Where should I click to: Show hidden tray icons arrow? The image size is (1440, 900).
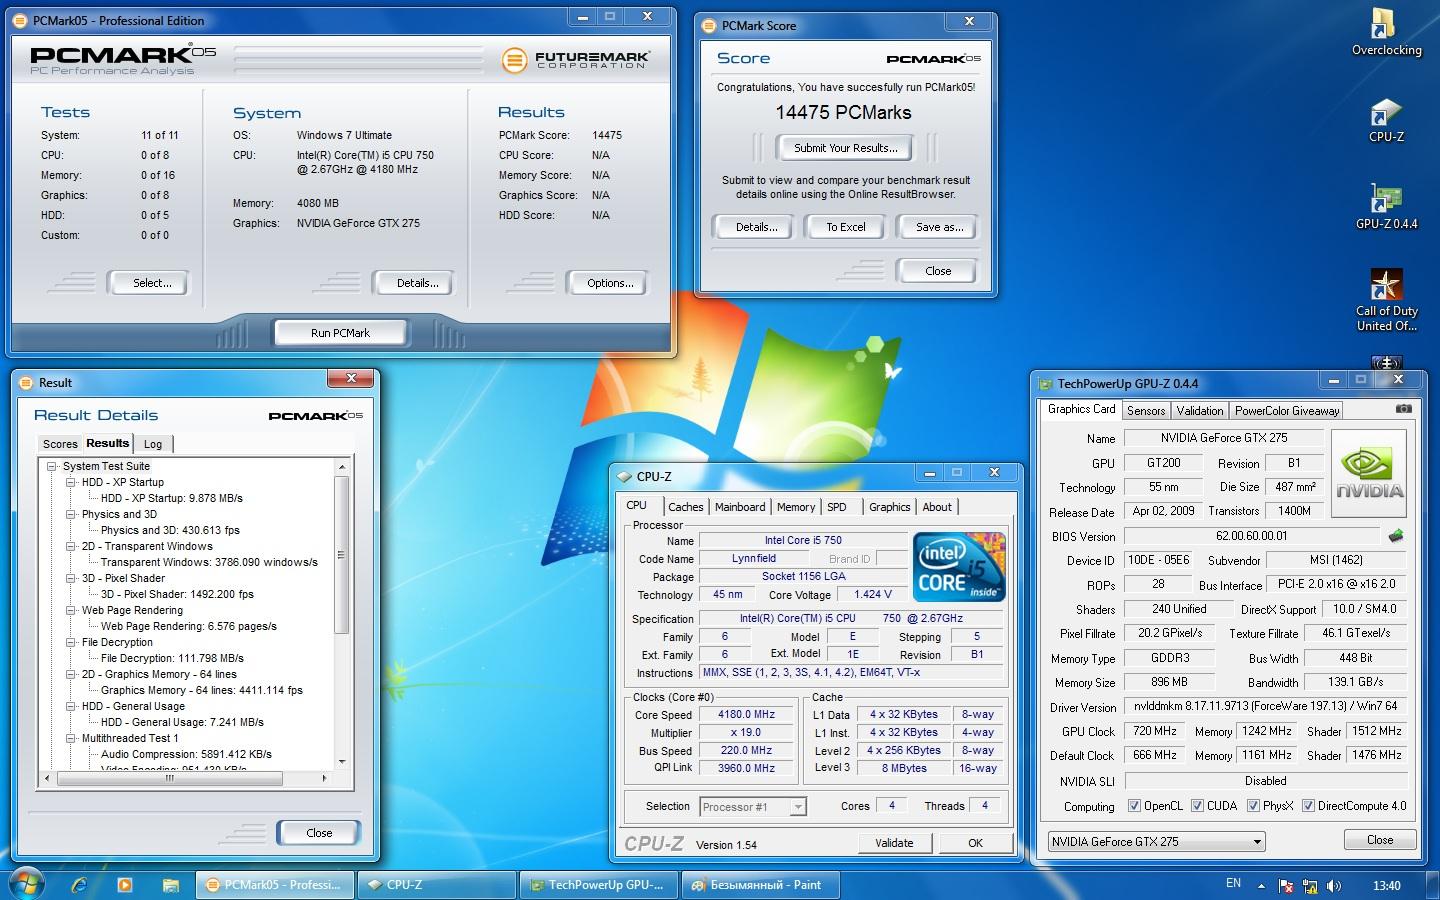[1260, 886]
